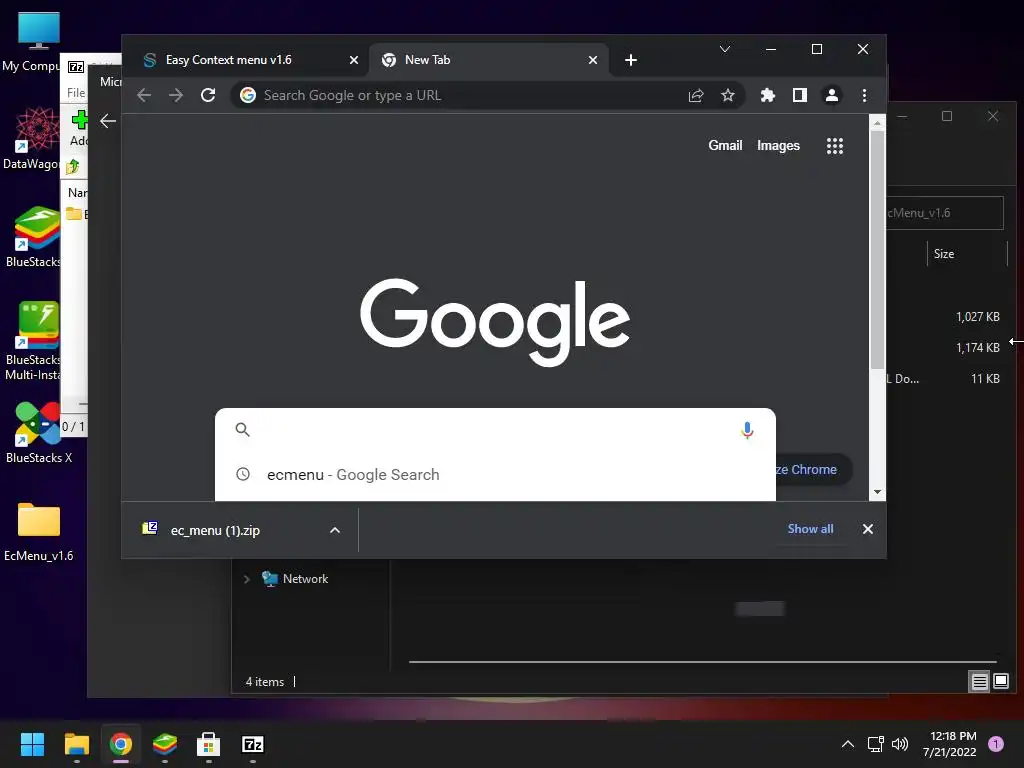This screenshot has width=1024, height=768.
Task: Open EcMenu_v1.6 desktop folder
Action: 38,532
